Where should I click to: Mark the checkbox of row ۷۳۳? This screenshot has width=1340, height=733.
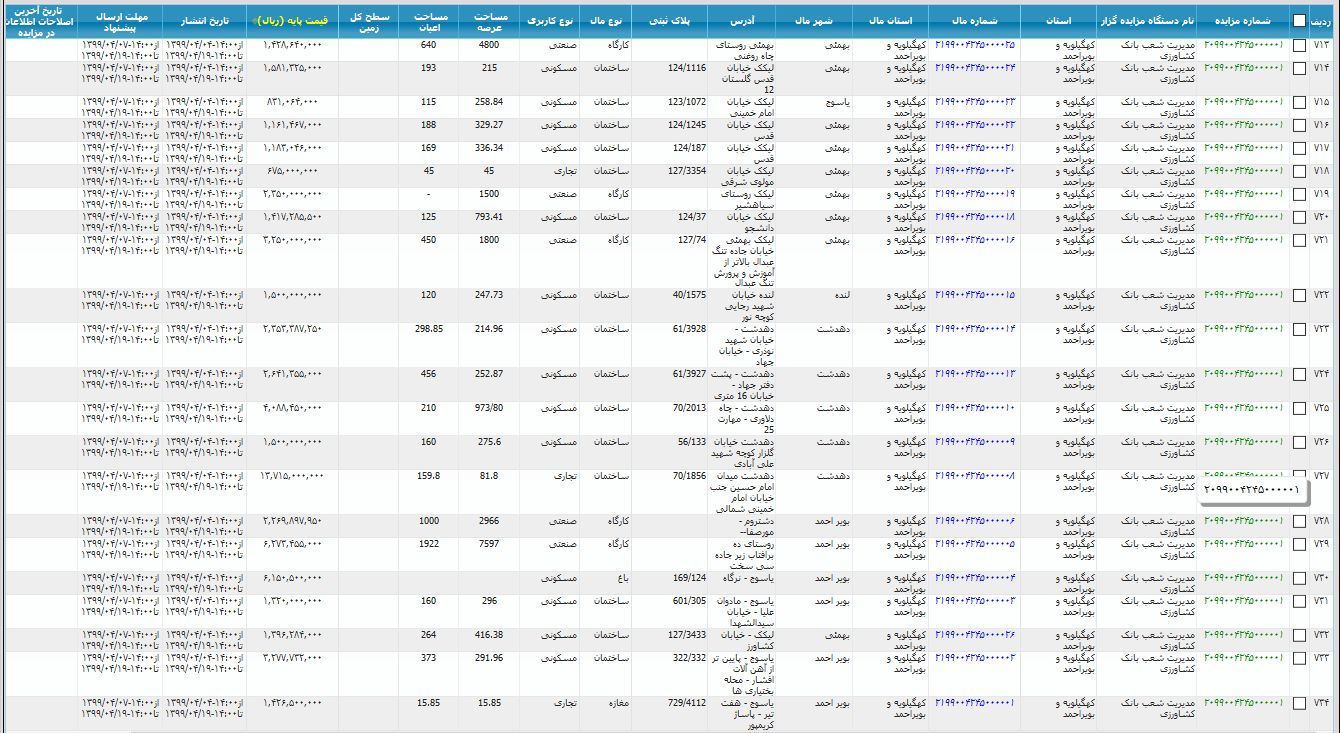coord(1298,659)
